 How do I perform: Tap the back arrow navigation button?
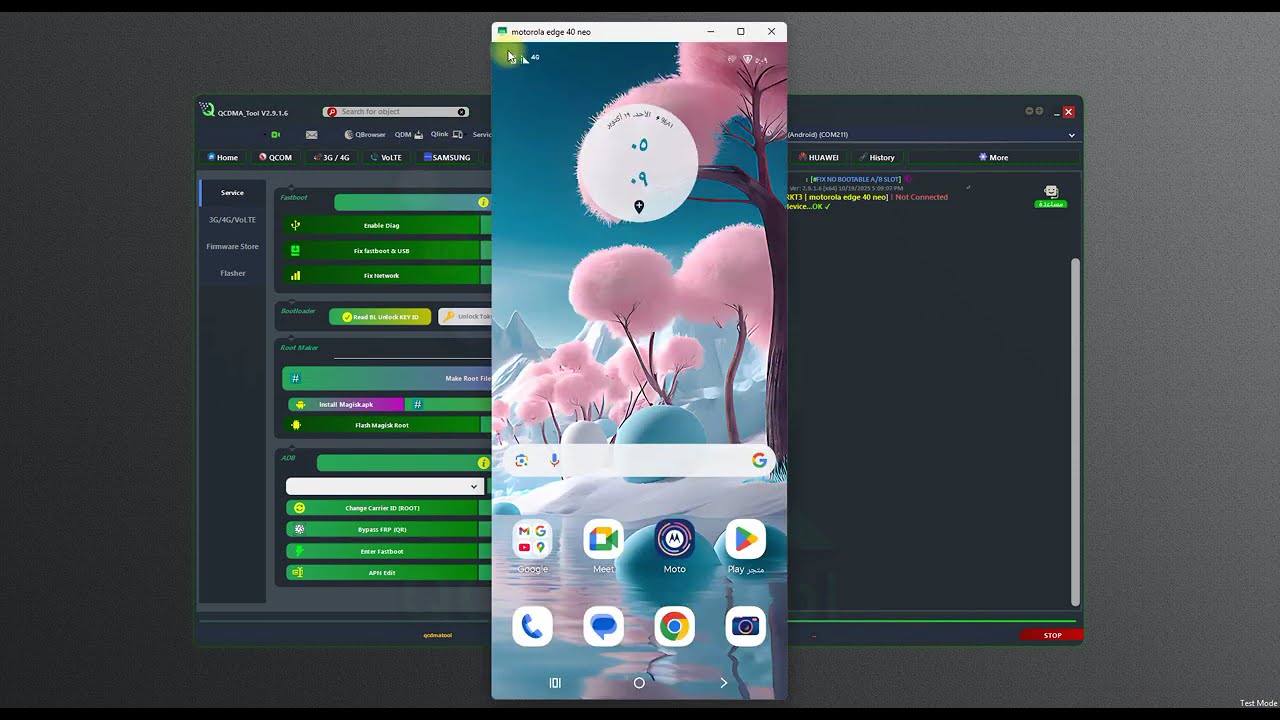click(x=724, y=683)
